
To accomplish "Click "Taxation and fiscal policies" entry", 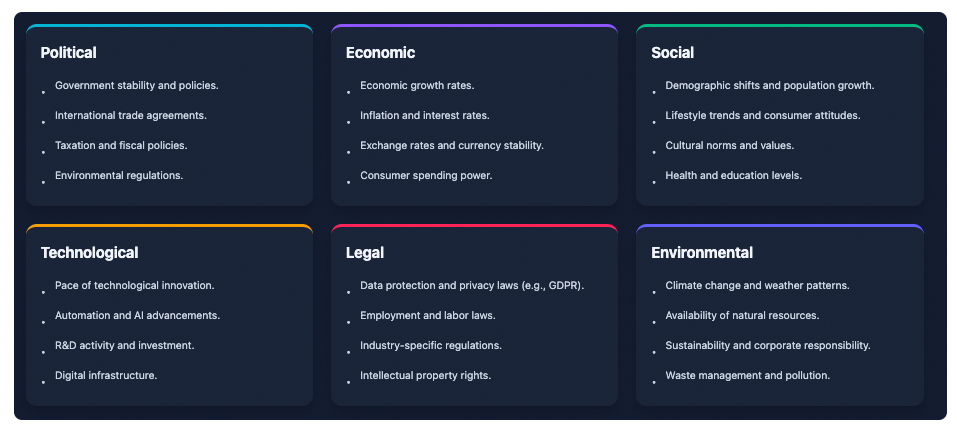I will click(121, 146).
